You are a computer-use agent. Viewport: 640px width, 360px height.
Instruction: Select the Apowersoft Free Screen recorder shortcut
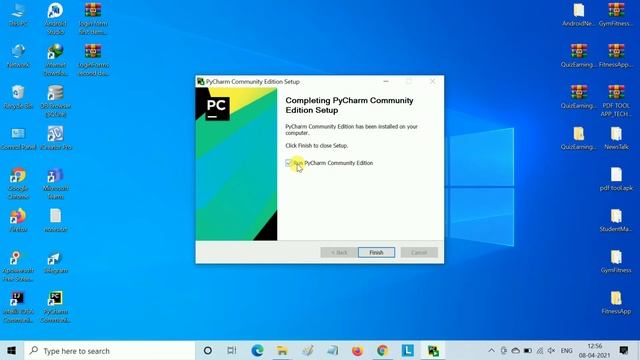[18, 266]
